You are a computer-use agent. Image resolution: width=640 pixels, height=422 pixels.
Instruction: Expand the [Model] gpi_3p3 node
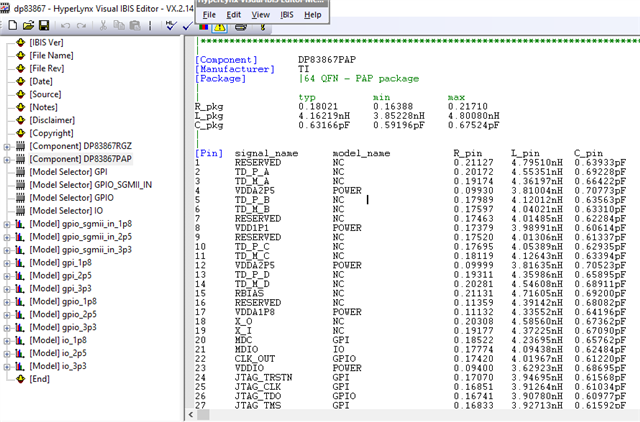click(x=7, y=289)
